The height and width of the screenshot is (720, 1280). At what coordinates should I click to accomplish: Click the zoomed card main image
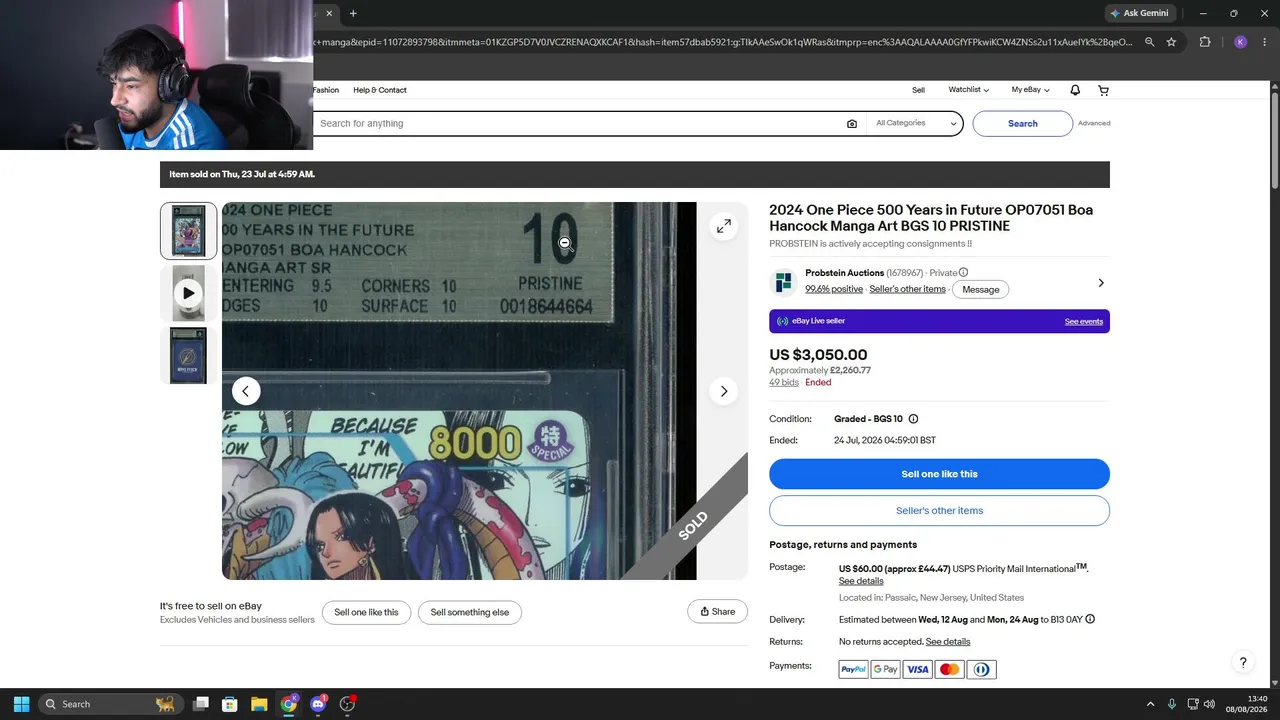click(x=459, y=391)
